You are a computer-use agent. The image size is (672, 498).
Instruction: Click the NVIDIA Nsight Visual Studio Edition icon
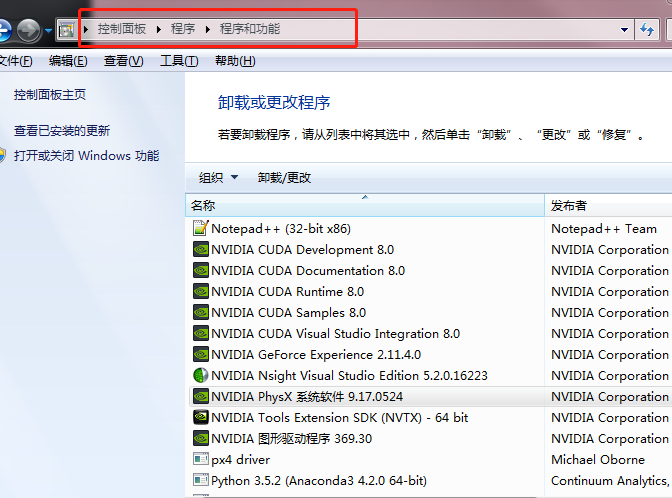[x=201, y=375]
